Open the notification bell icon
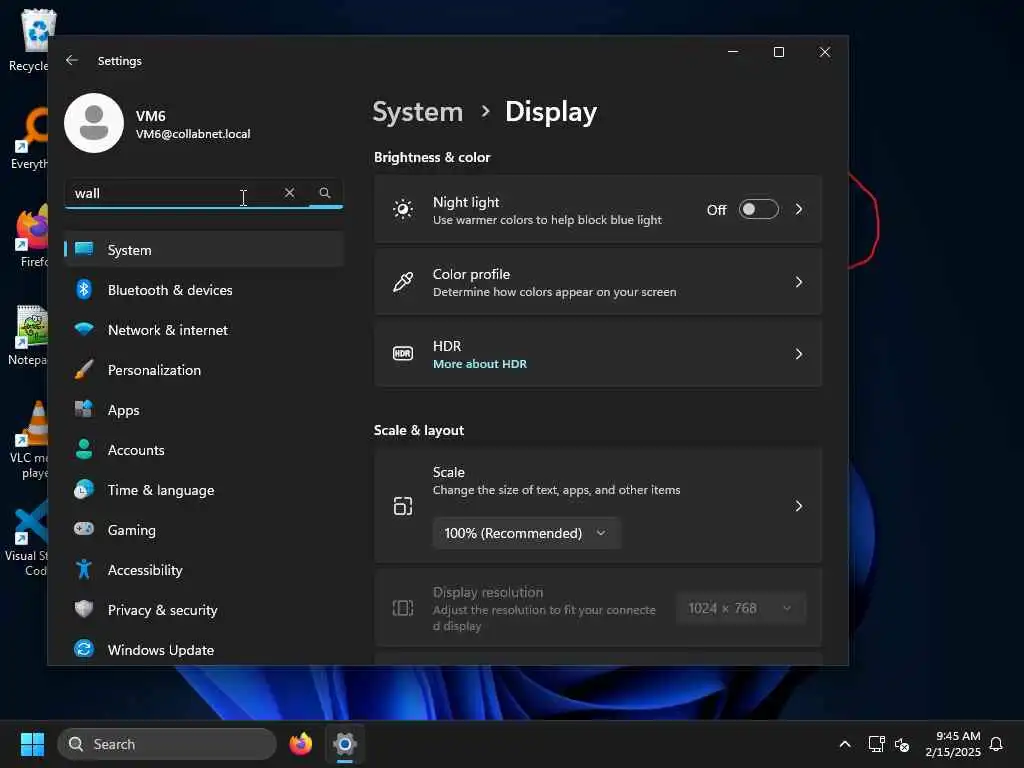Image resolution: width=1024 pixels, height=768 pixels. click(996, 744)
